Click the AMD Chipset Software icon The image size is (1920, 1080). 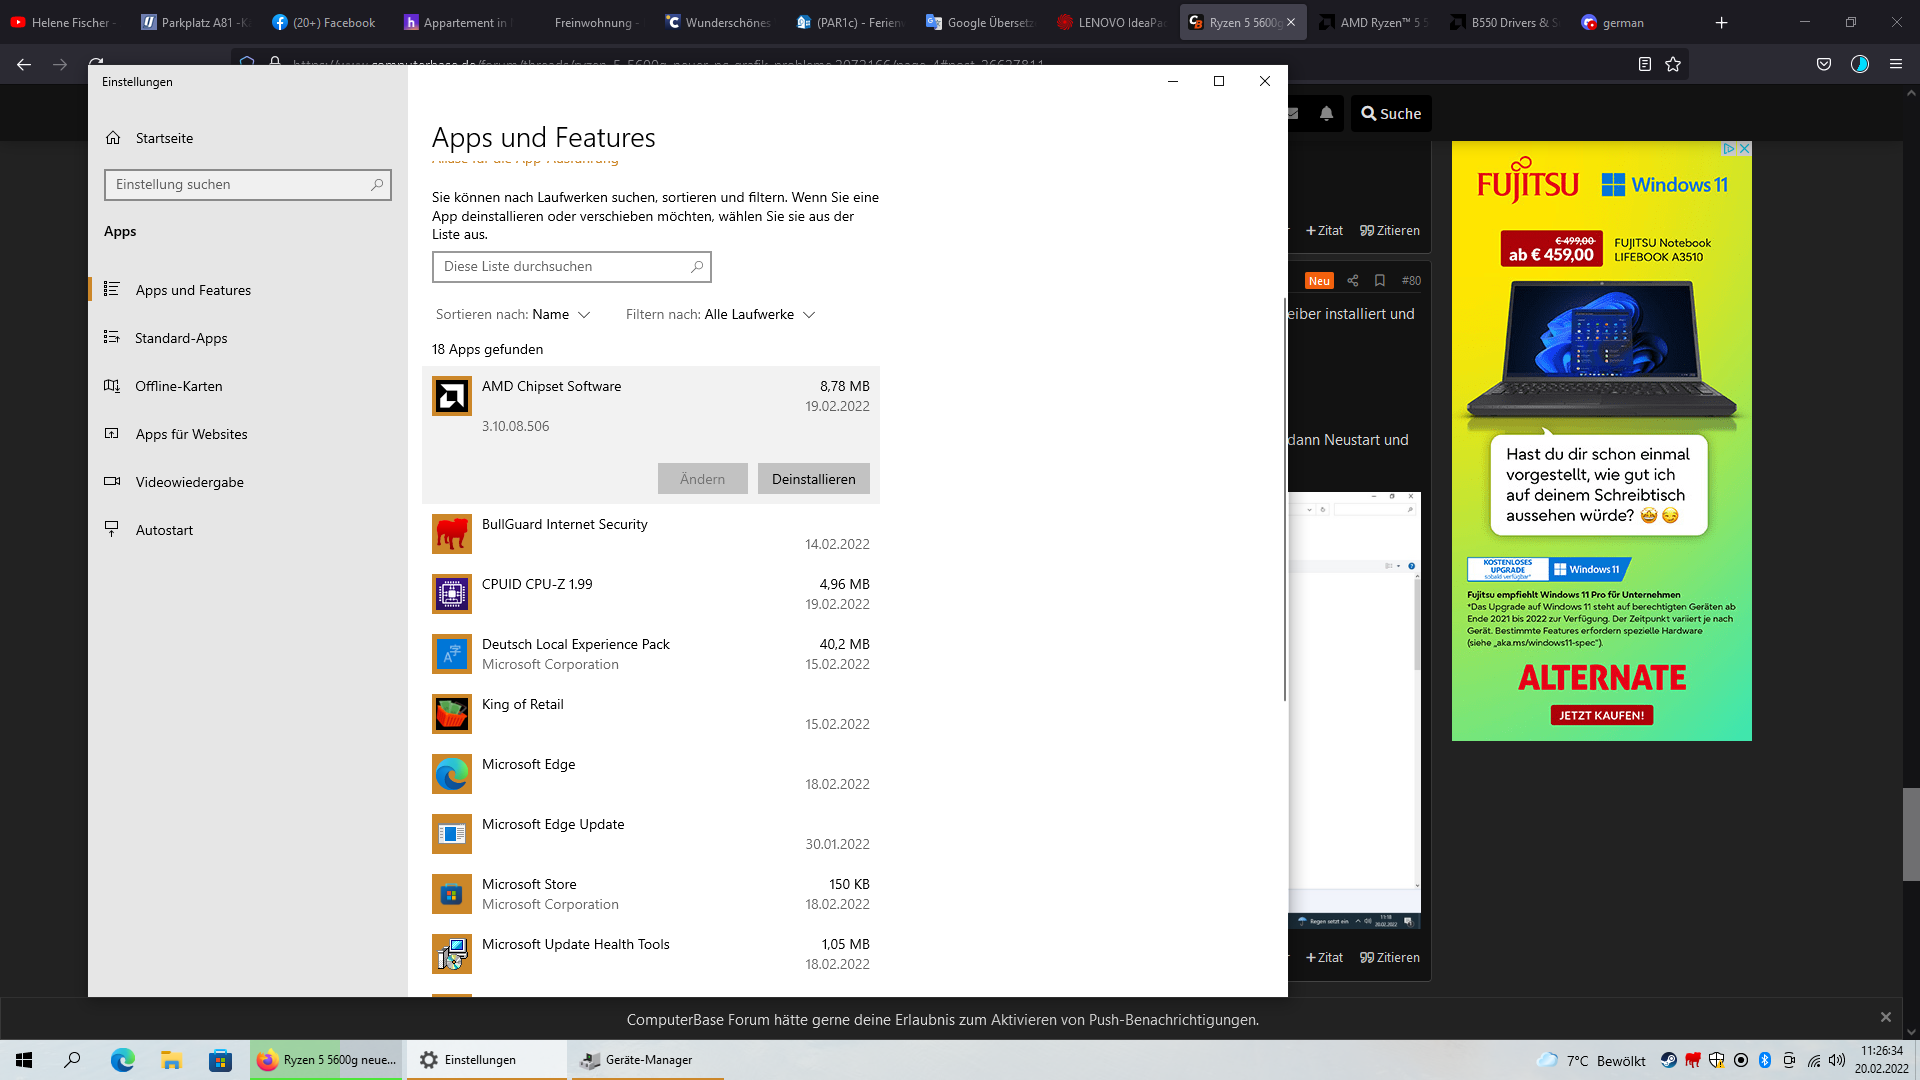point(451,396)
